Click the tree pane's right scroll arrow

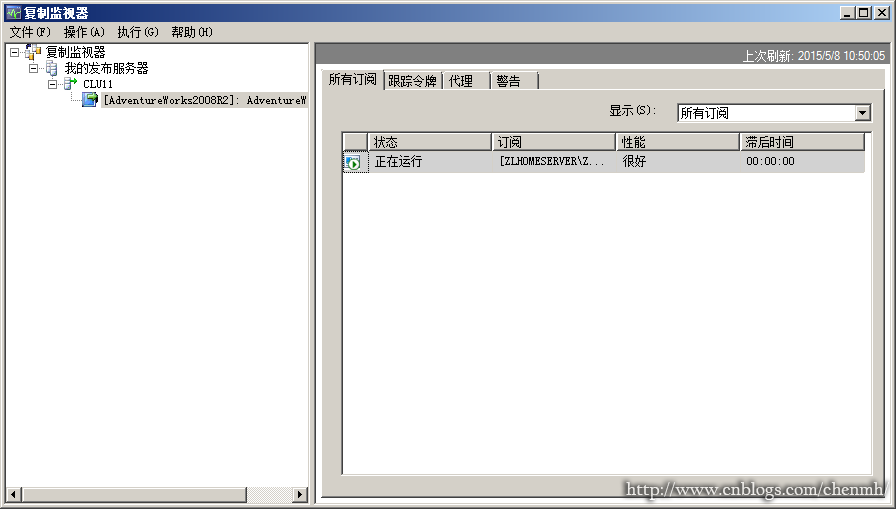click(x=300, y=495)
